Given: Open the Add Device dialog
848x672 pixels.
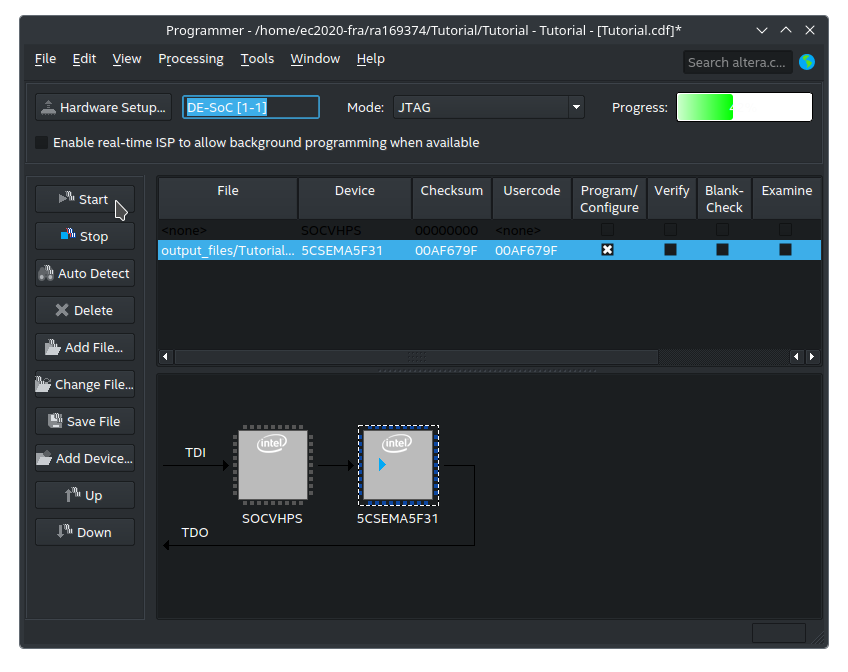Looking at the screenshot, I should [85, 458].
